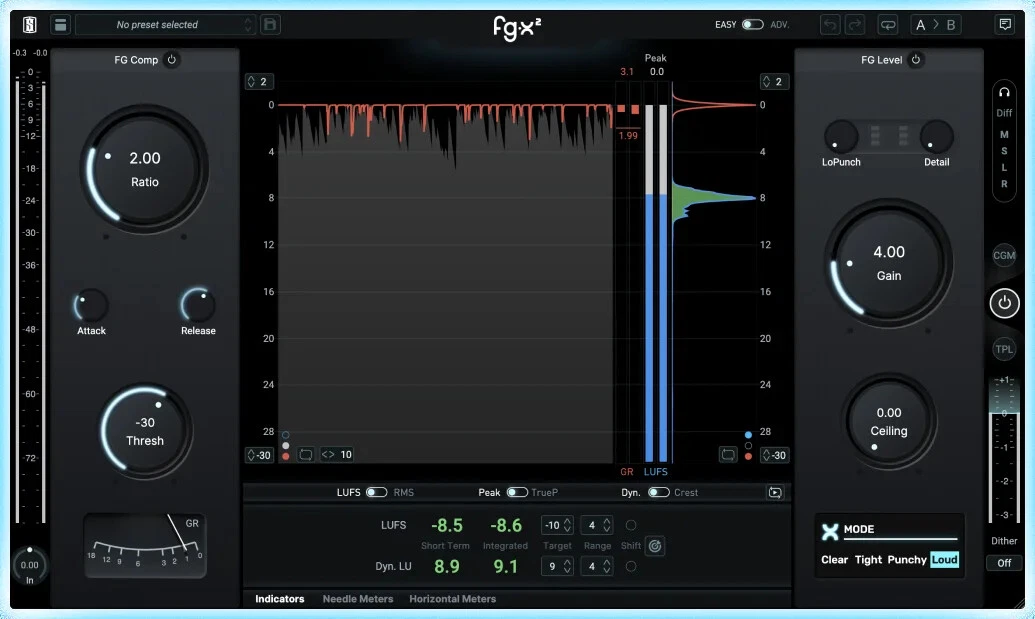This screenshot has width=1035, height=619.
Task: Toggle Dyn./Crest switch
Action: click(659, 492)
